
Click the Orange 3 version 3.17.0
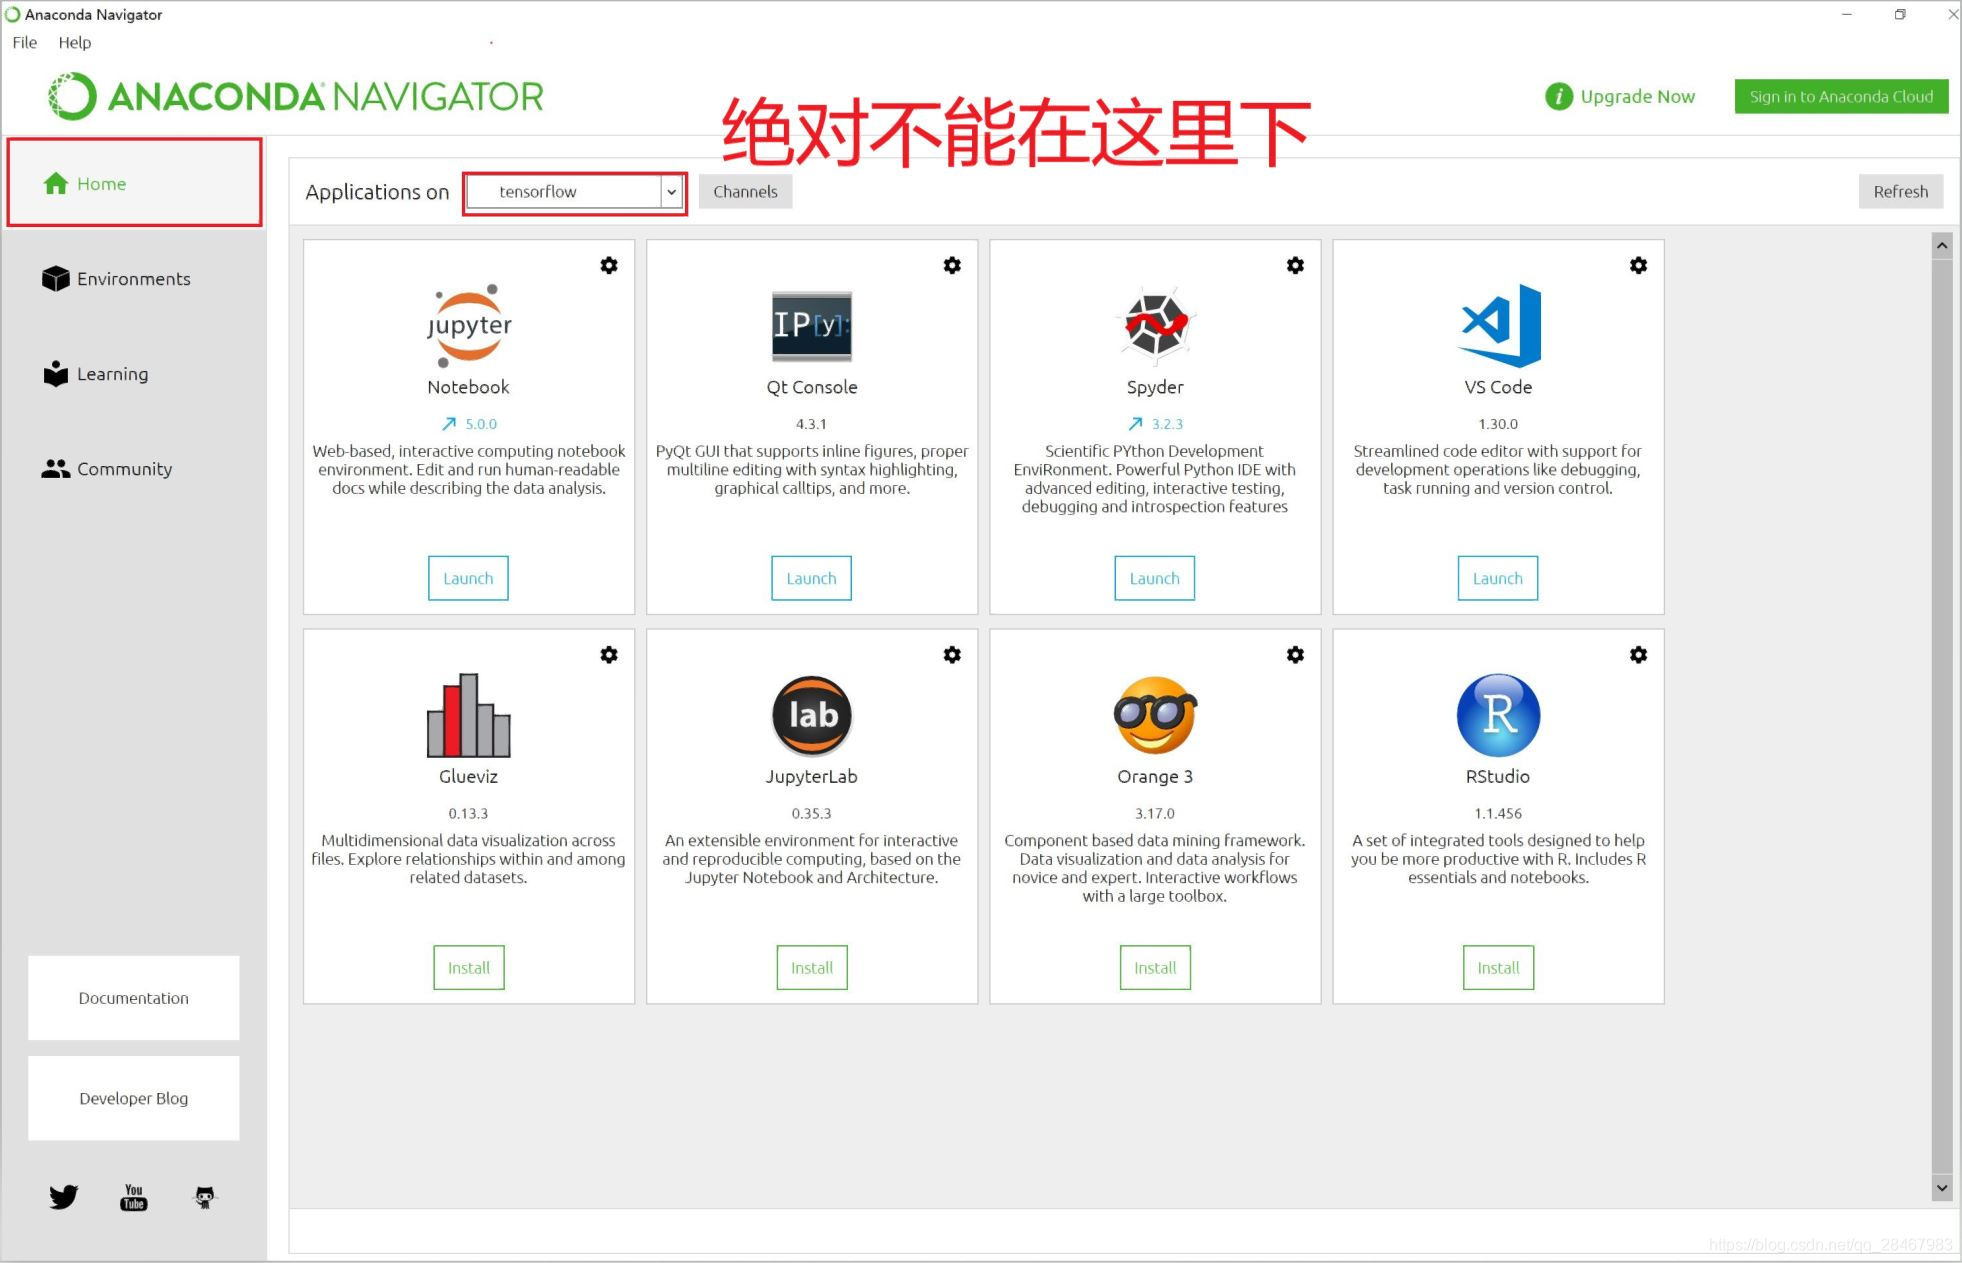(1155, 814)
